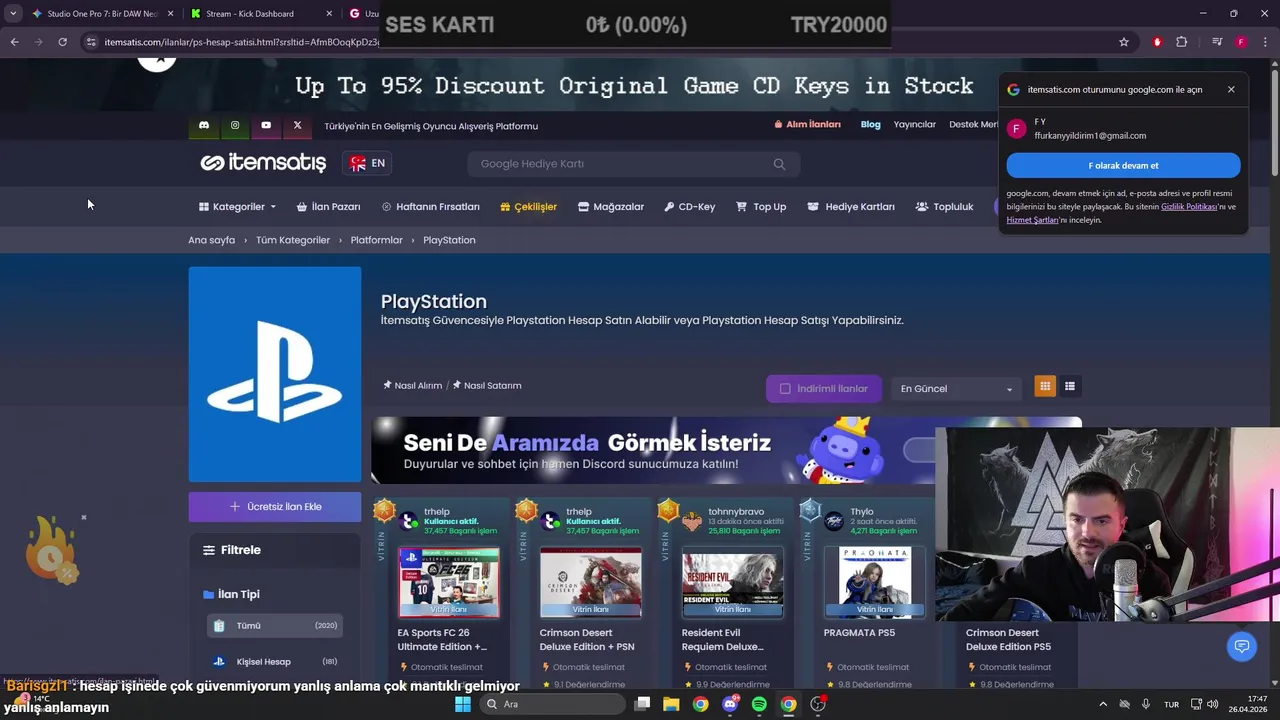Open the Chrome tab search dropdown arrow

point(12,14)
